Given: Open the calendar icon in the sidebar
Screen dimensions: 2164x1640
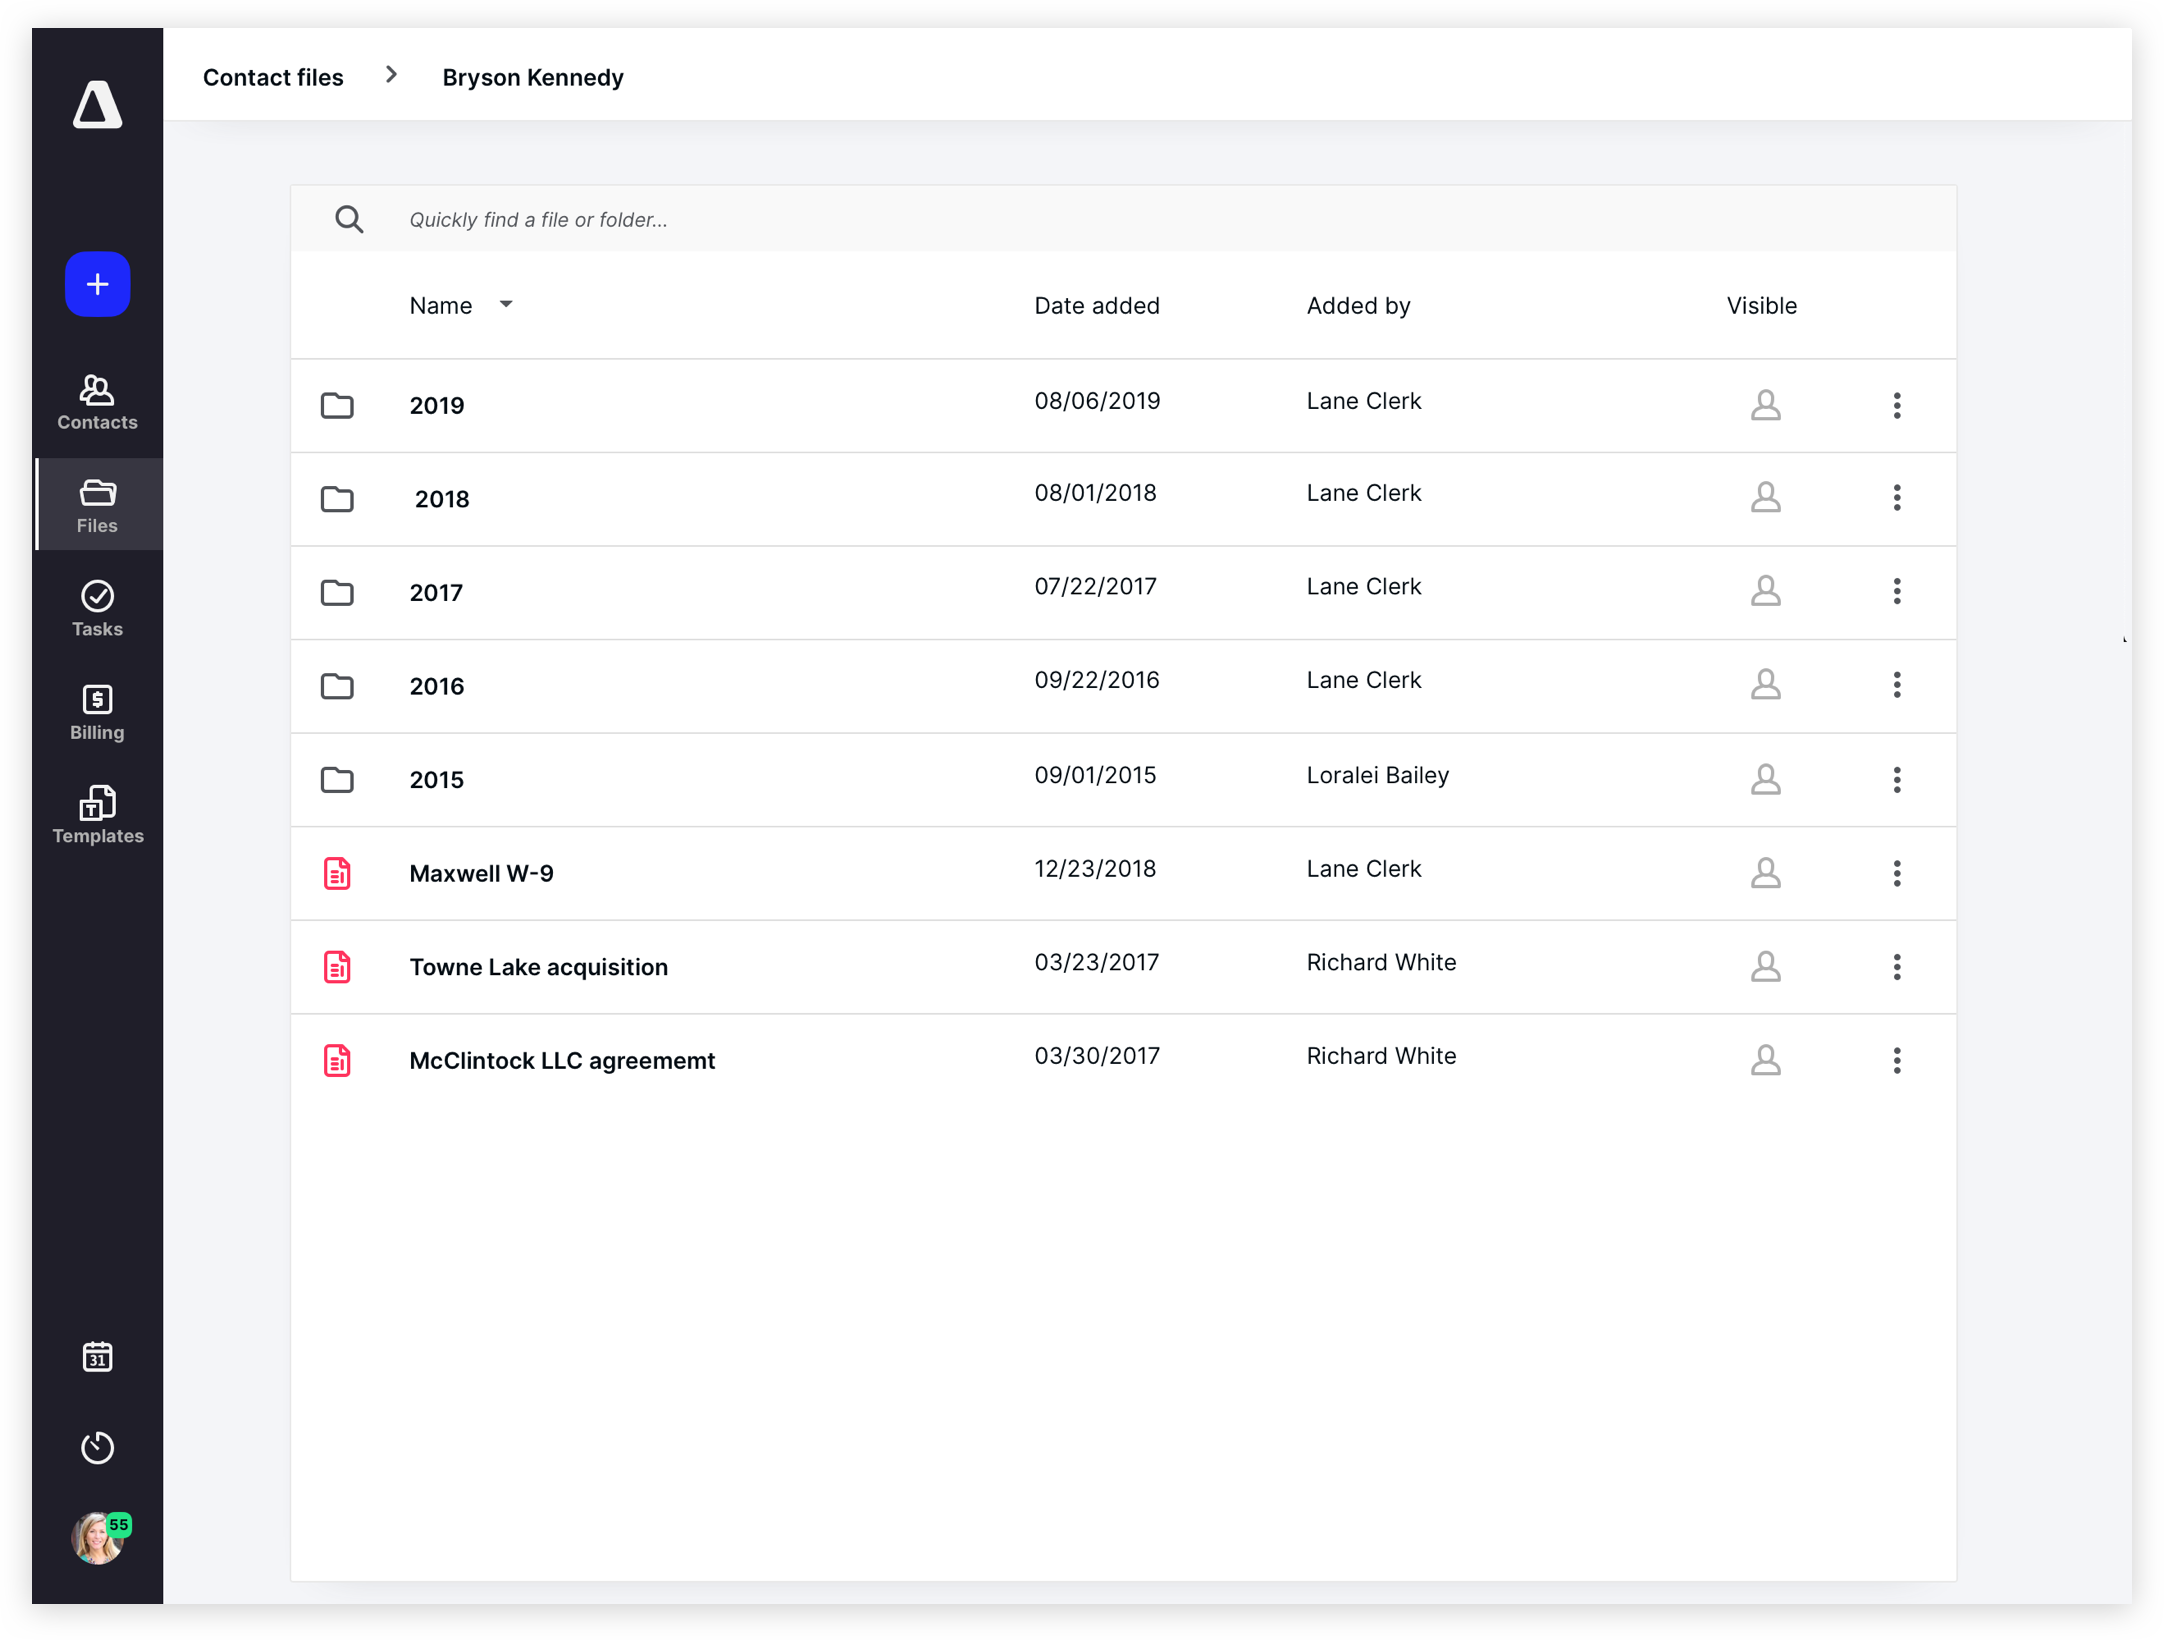Looking at the screenshot, I should [97, 1357].
